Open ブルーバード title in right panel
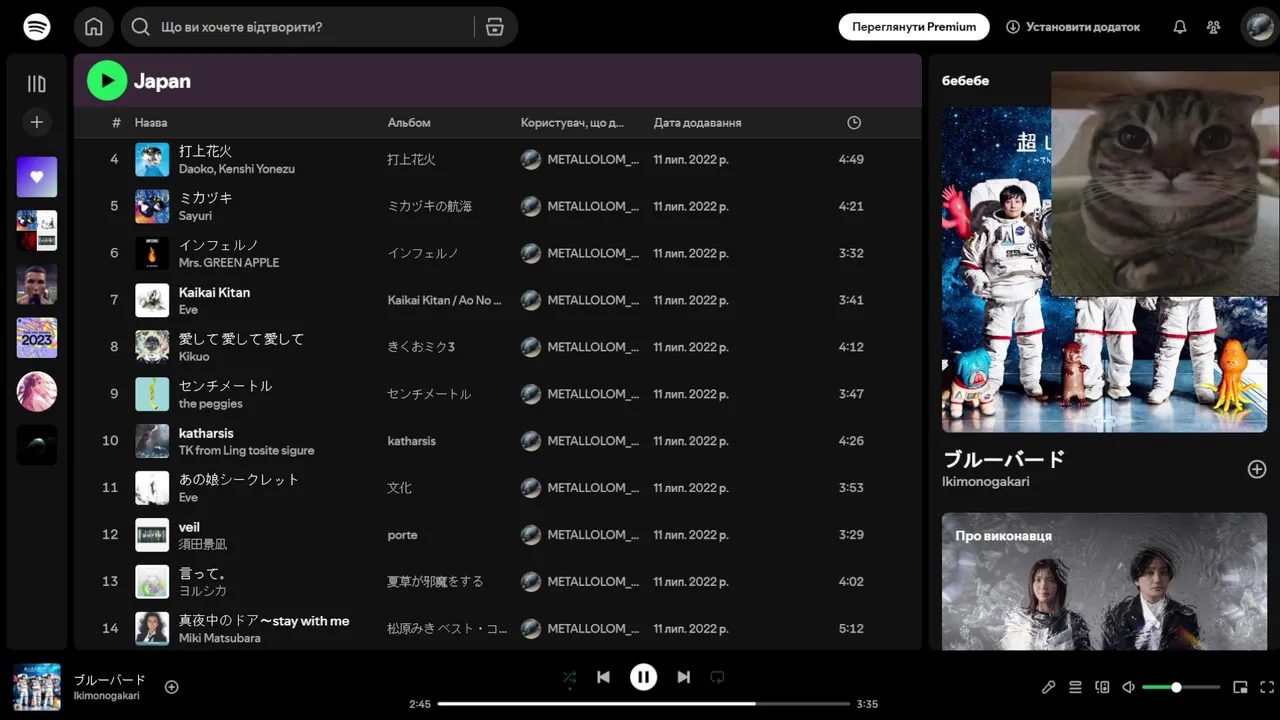1280x720 pixels. pyautogui.click(x=1005, y=459)
